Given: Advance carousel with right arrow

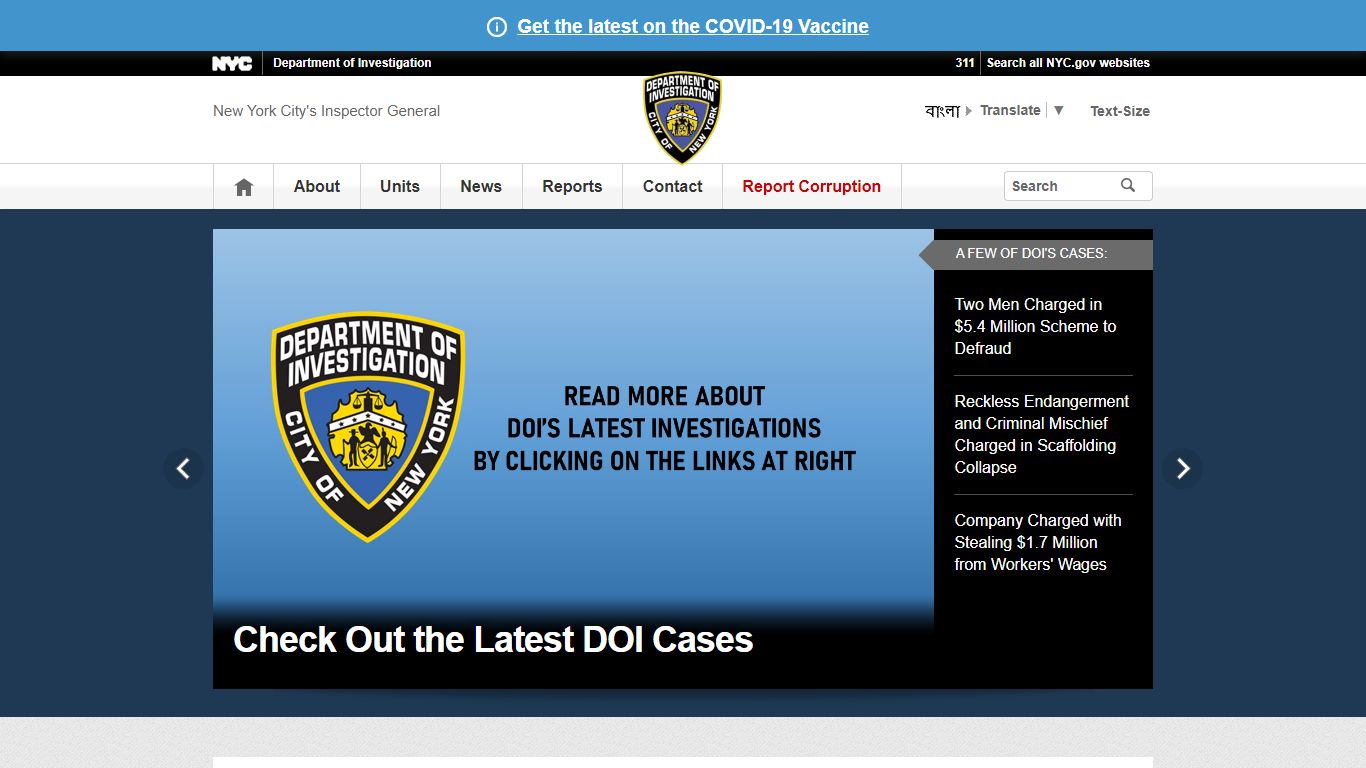Looking at the screenshot, I should tap(1182, 468).
